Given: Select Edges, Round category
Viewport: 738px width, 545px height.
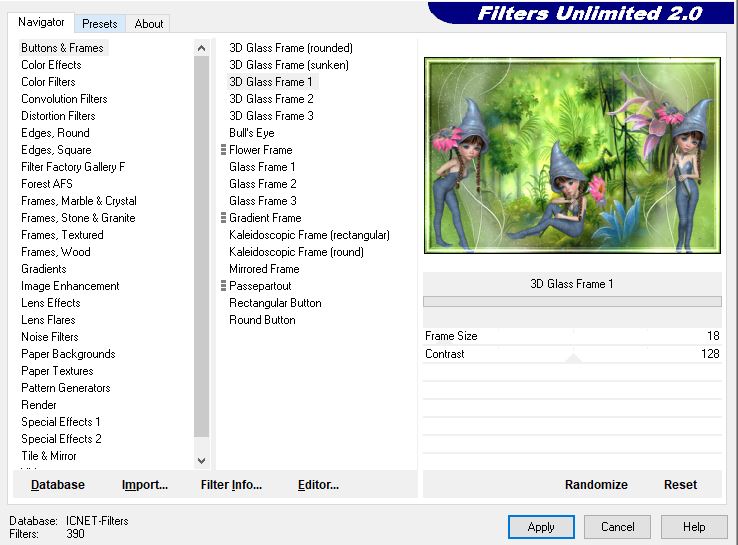Looking at the screenshot, I should (55, 133).
